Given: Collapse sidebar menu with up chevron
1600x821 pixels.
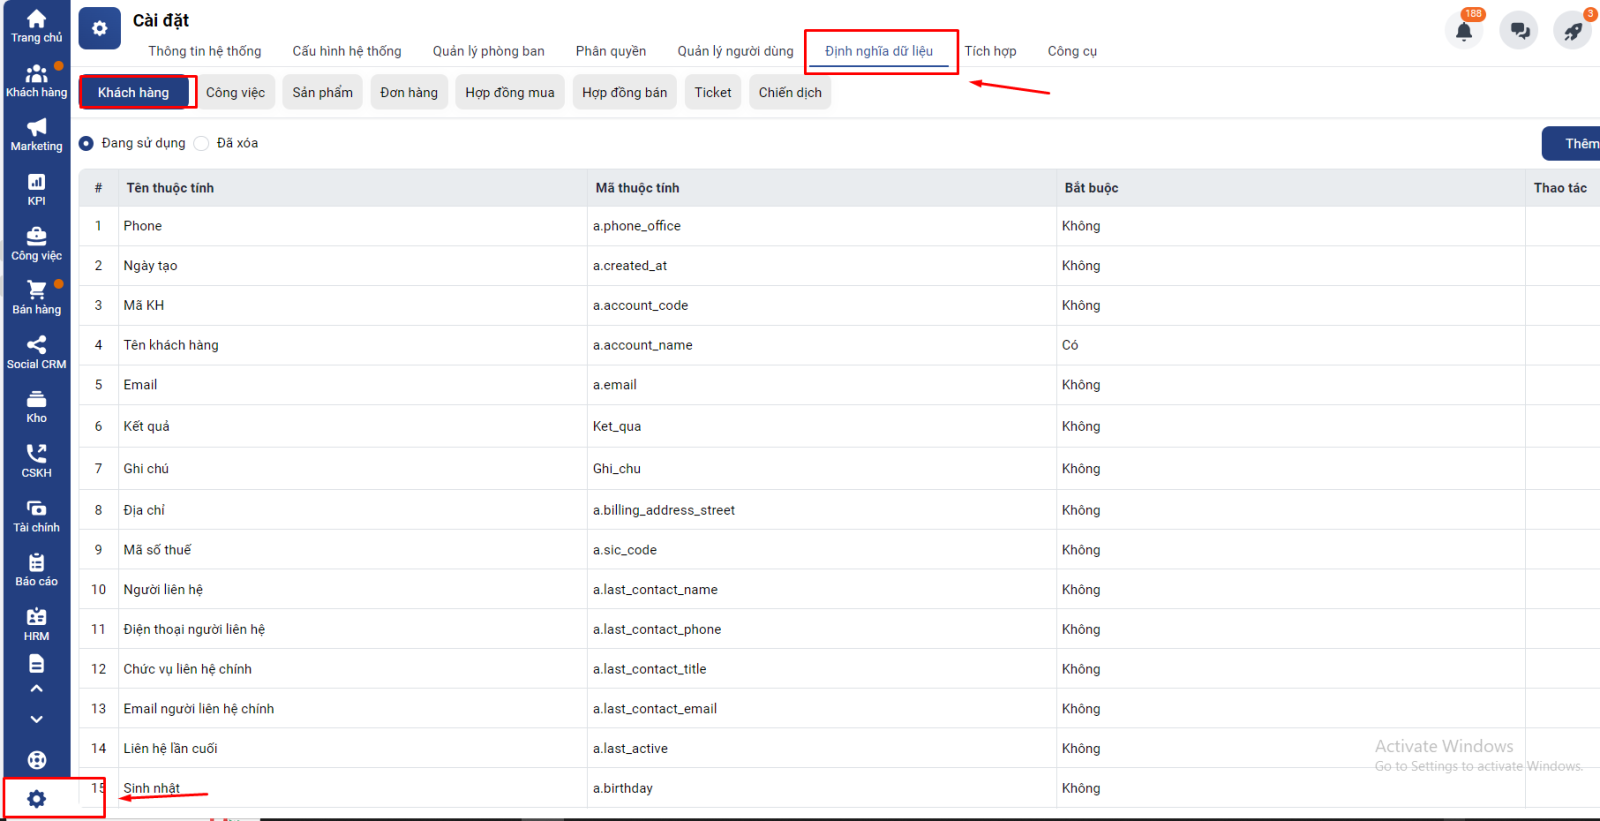Looking at the screenshot, I should point(36,689).
